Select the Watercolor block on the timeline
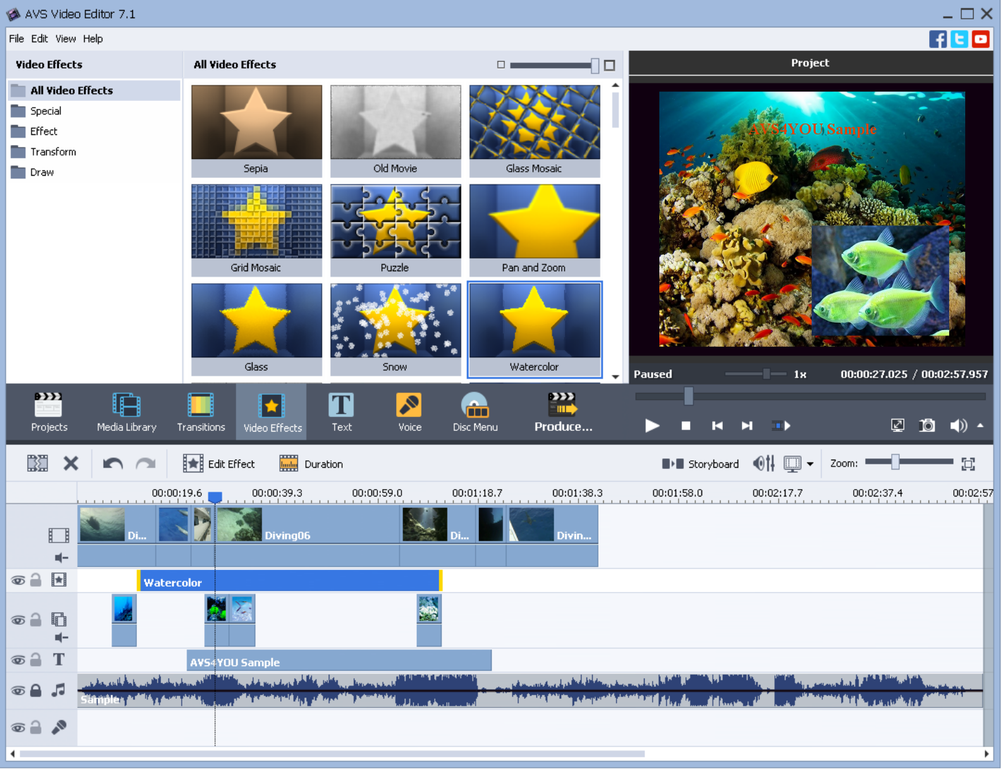The height and width of the screenshot is (769, 1002). point(290,581)
